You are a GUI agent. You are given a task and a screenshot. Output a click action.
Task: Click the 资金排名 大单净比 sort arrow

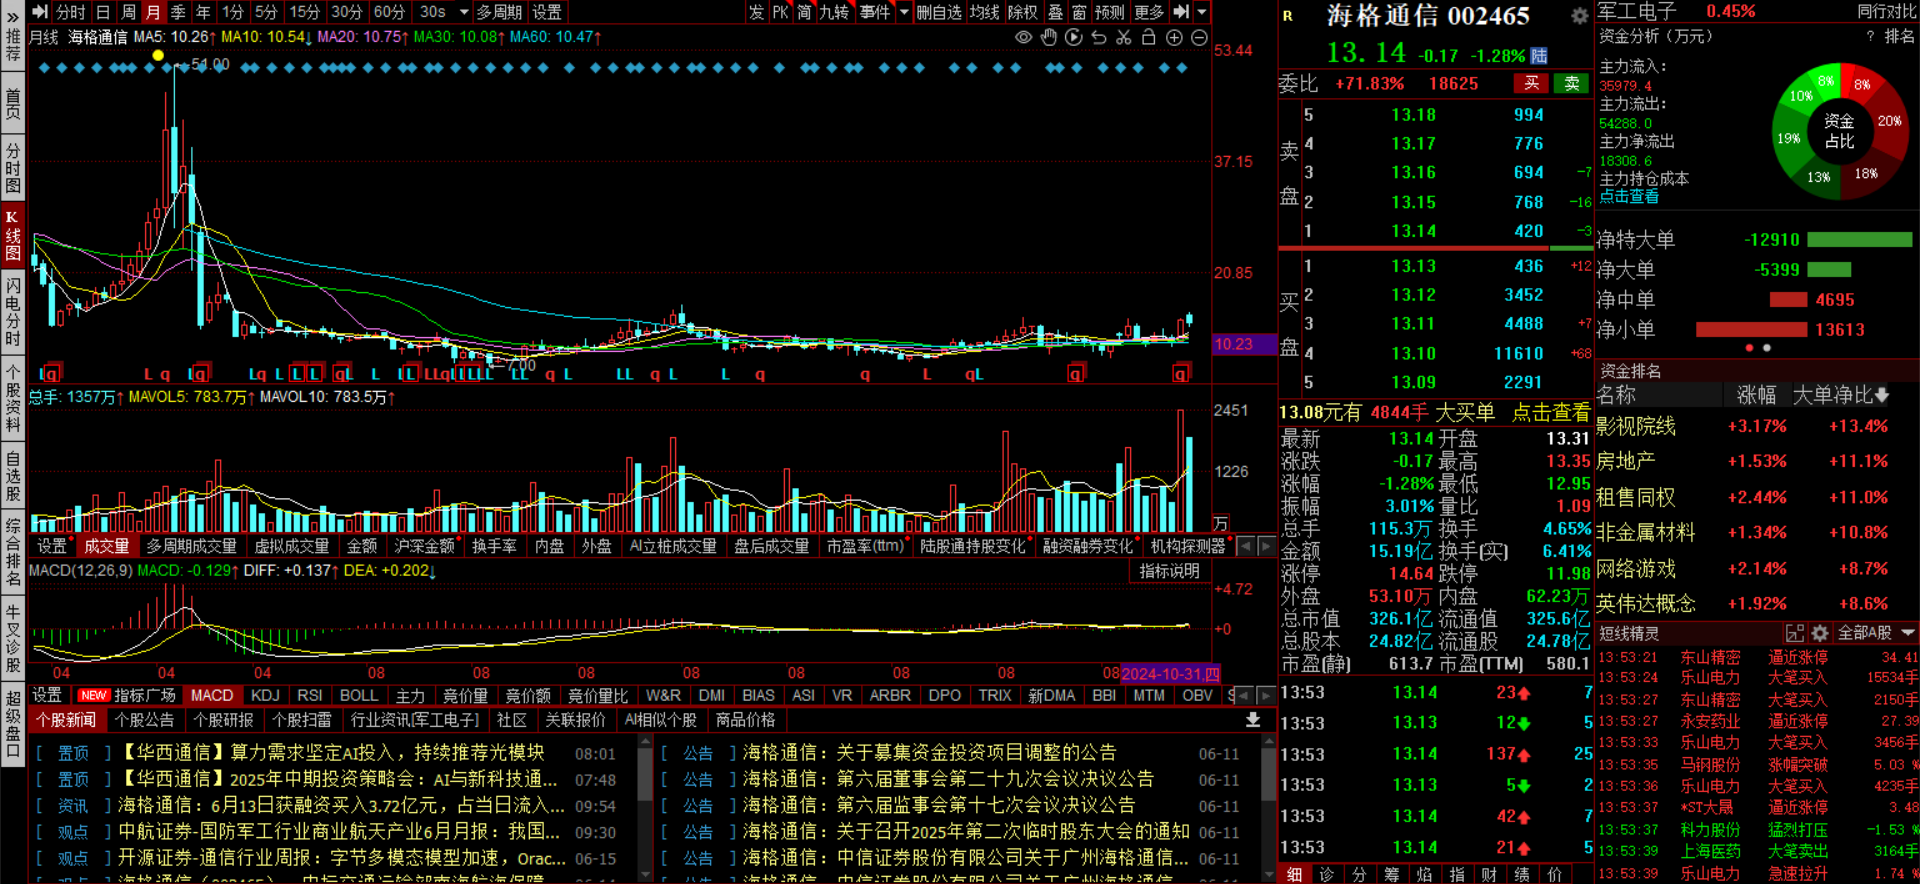coord(1882,395)
